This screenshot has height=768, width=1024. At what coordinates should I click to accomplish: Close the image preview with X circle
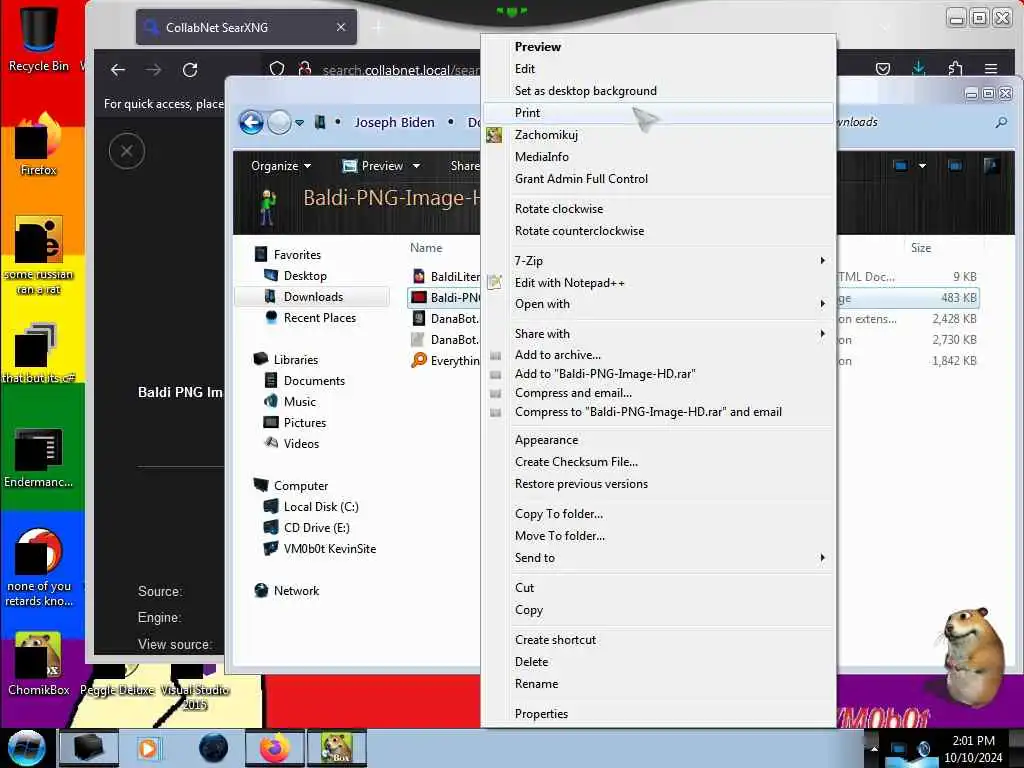point(127,151)
